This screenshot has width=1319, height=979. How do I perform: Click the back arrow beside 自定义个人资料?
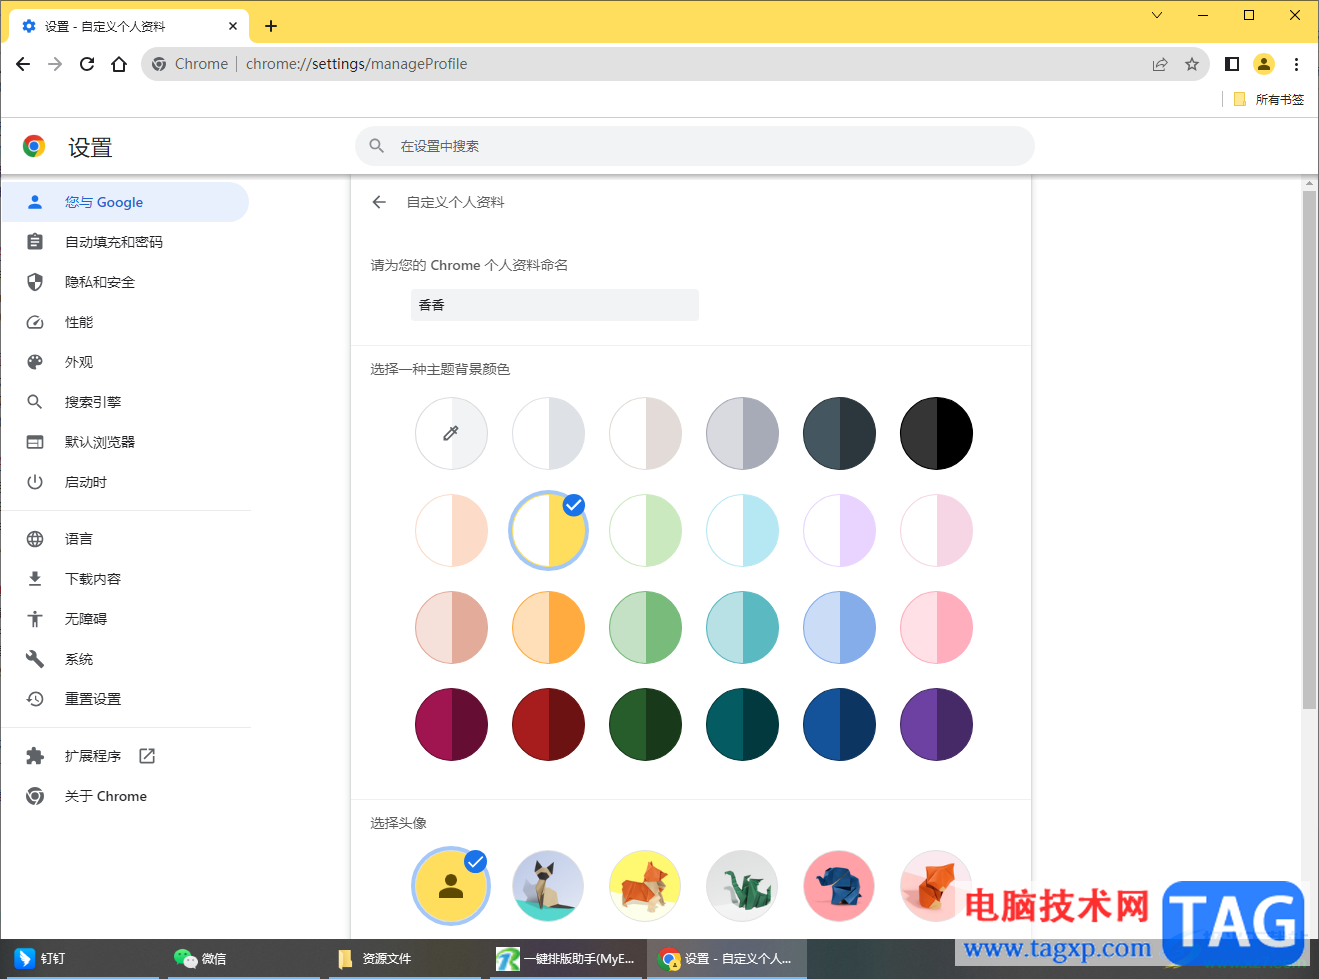point(378,201)
